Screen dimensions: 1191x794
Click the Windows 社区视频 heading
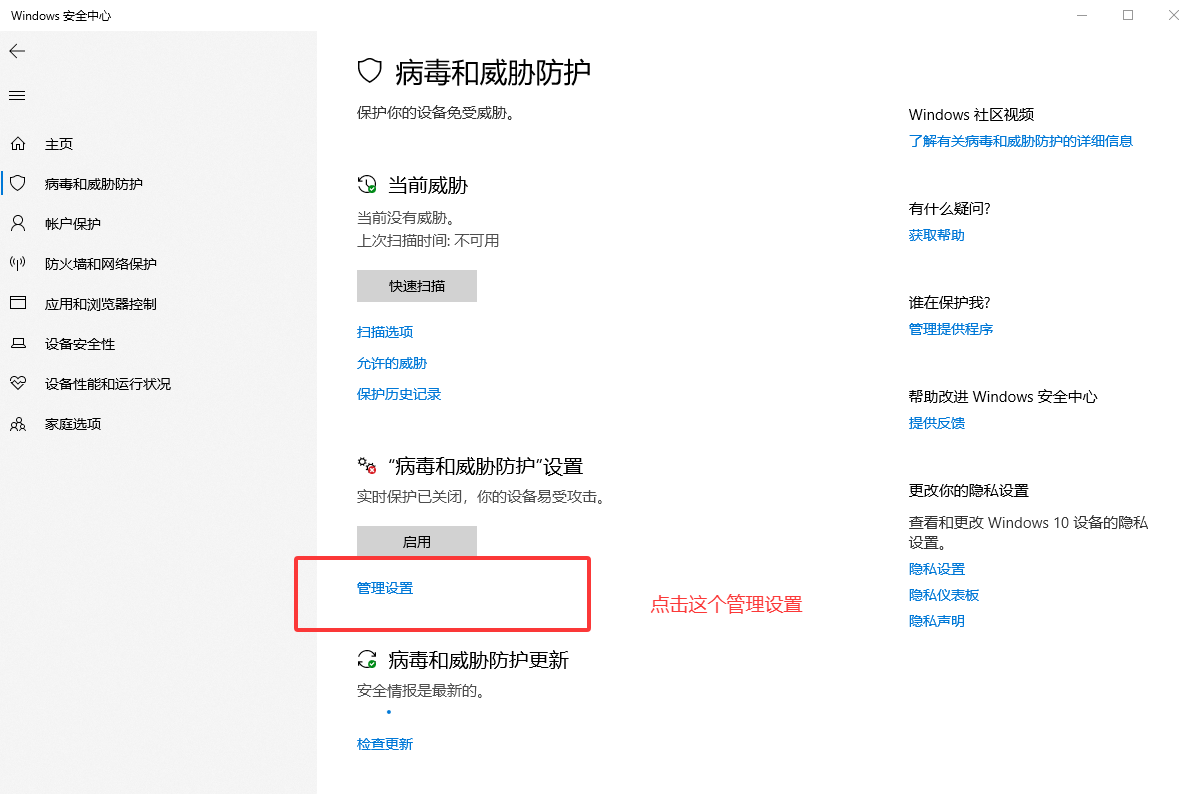pos(971,115)
